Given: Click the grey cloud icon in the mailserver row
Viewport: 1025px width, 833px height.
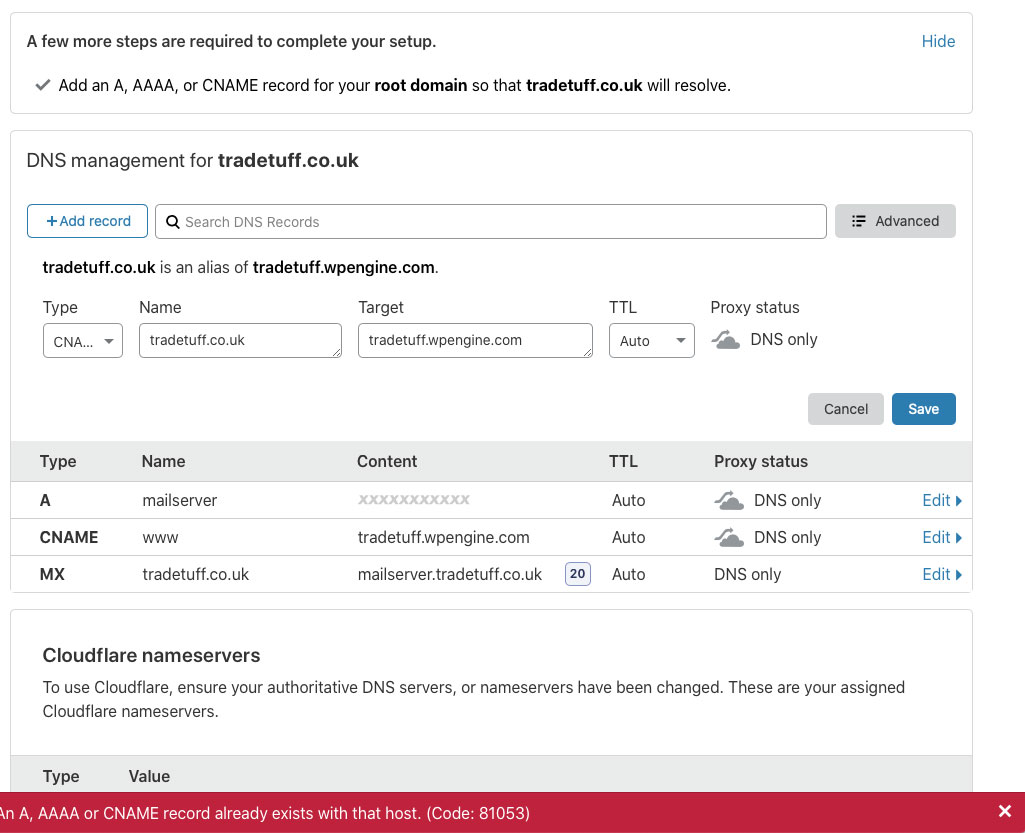Looking at the screenshot, I should tap(729, 500).
